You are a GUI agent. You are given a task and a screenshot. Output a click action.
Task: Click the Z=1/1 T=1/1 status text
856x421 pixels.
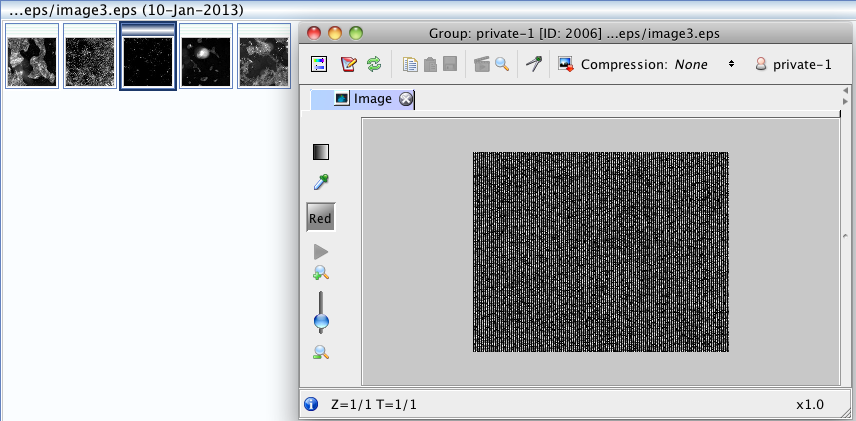pos(374,405)
